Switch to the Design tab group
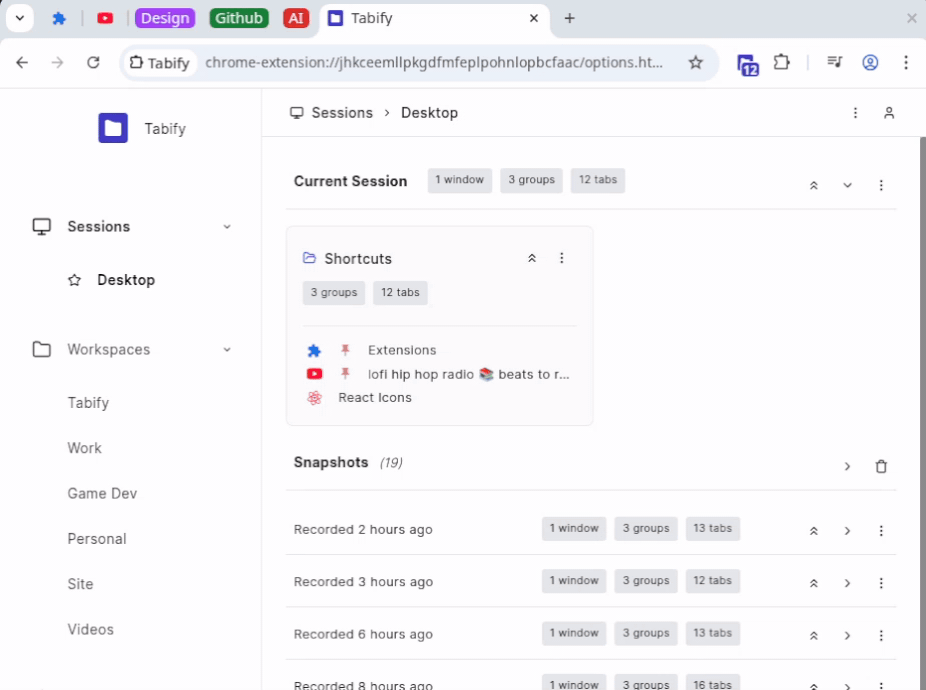The width and height of the screenshot is (926, 690). tap(165, 18)
